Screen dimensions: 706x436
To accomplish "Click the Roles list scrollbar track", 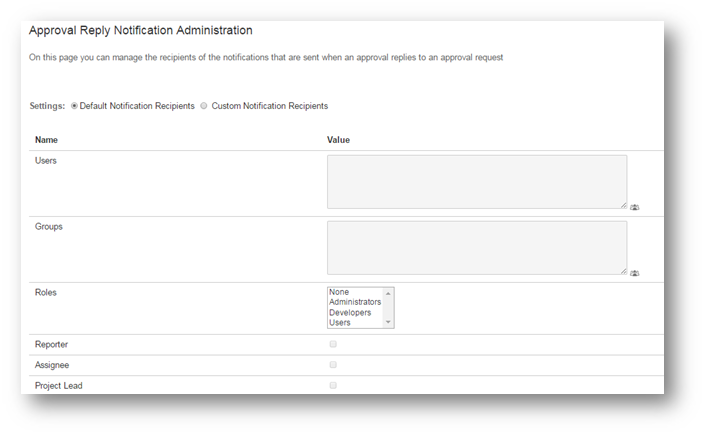I will (389, 307).
